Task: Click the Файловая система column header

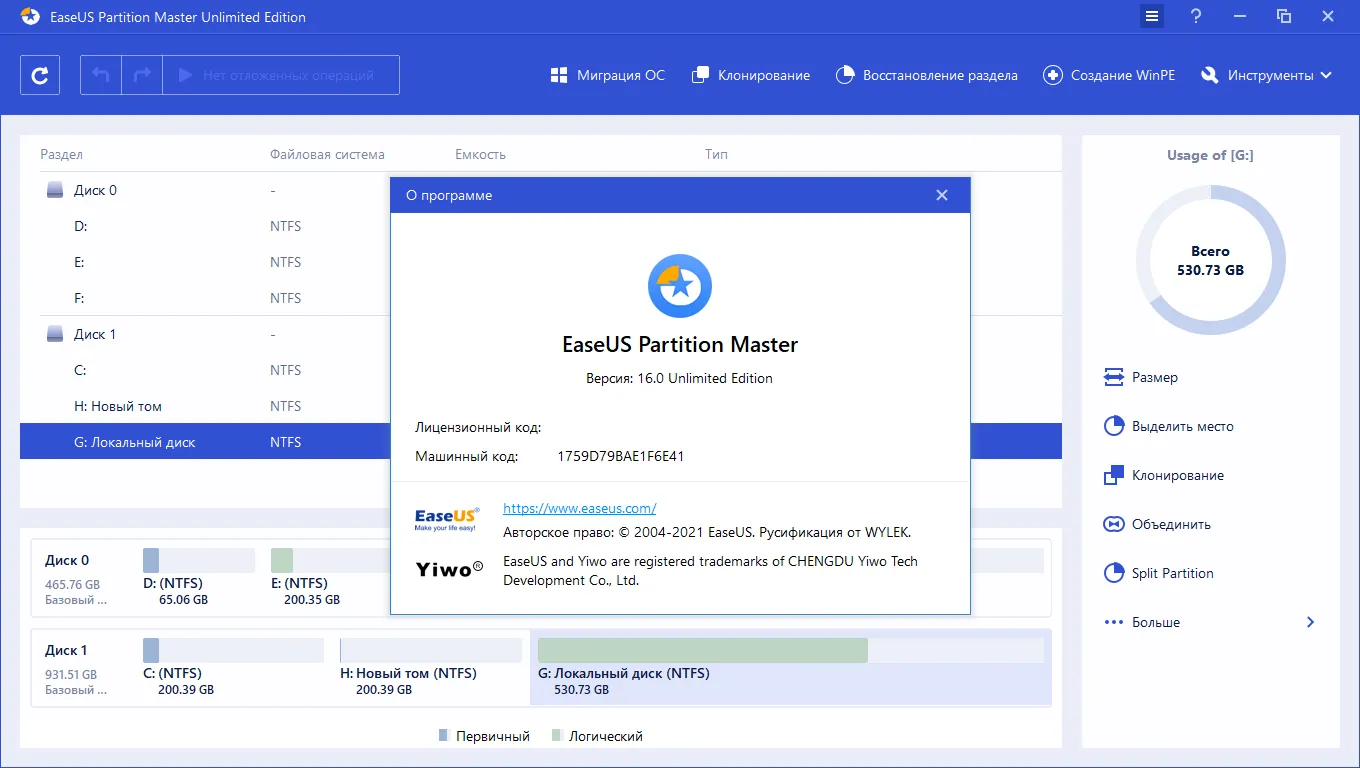Action: point(327,154)
